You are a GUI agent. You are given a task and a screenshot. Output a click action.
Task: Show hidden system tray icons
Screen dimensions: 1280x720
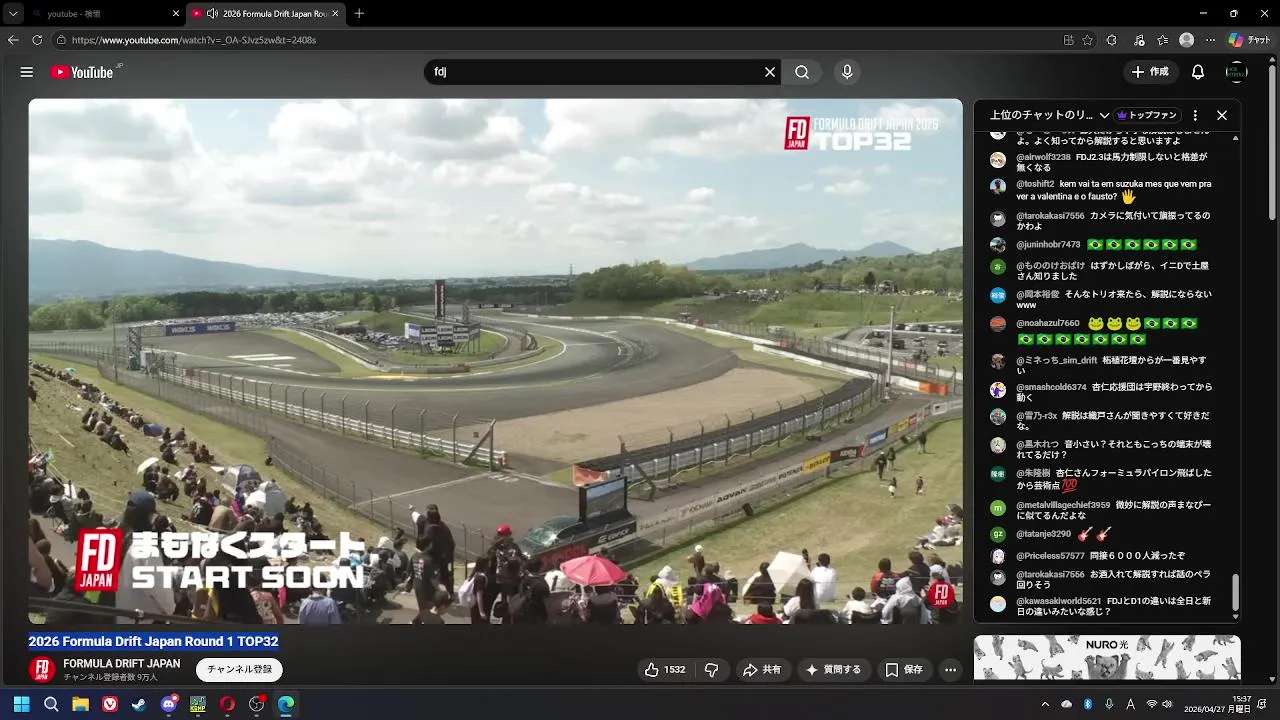(x=1045, y=704)
